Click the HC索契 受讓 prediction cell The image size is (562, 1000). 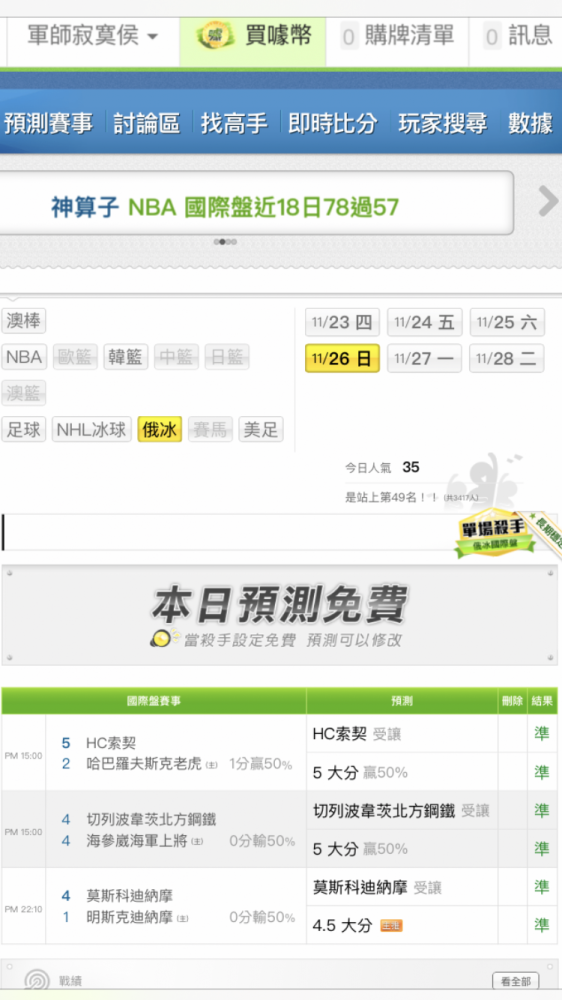click(402, 734)
